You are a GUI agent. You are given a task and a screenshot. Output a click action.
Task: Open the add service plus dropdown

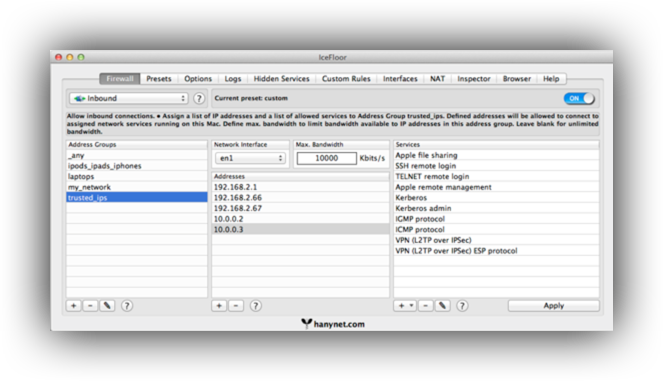(405, 305)
